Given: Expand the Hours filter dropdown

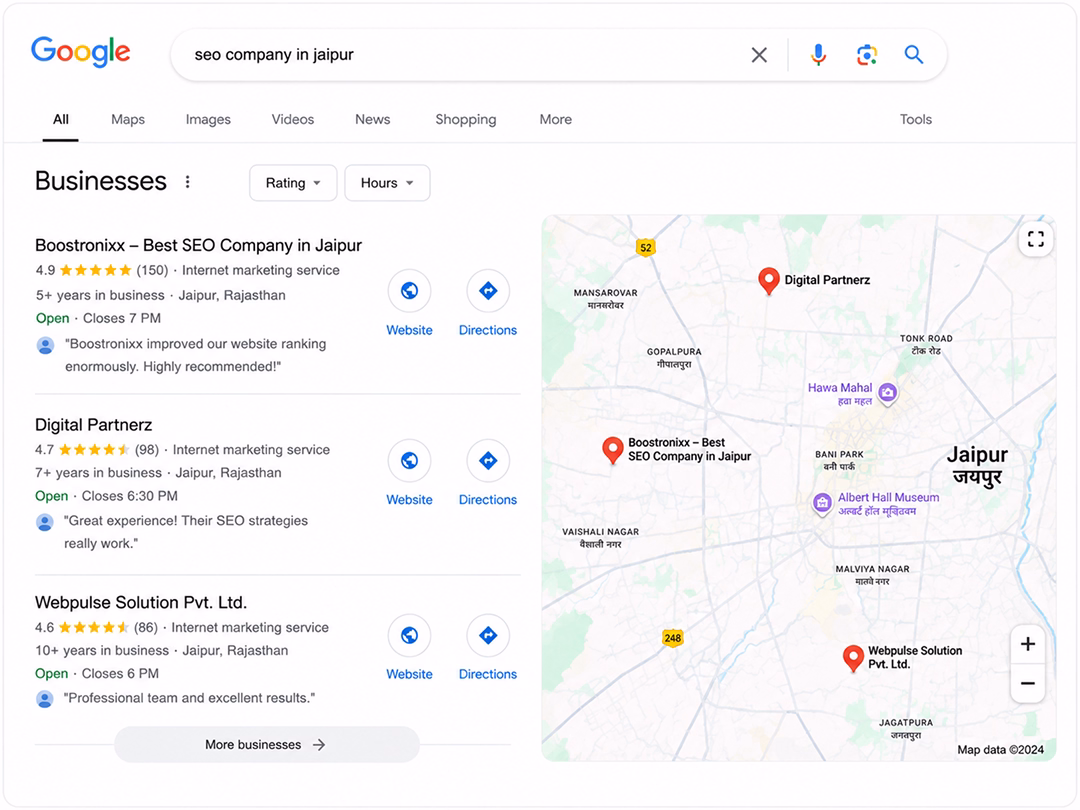Looking at the screenshot, I should pyautogui.click(x=387, y=183).
